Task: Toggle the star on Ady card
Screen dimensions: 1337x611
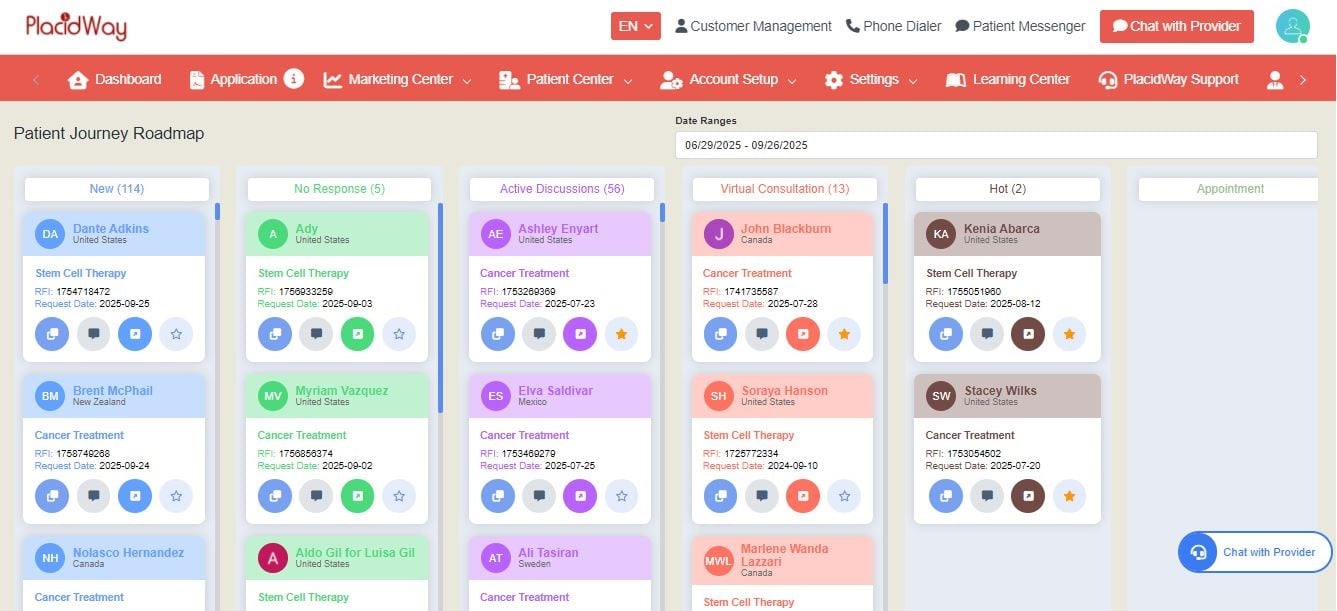Action: click(399, 334)
